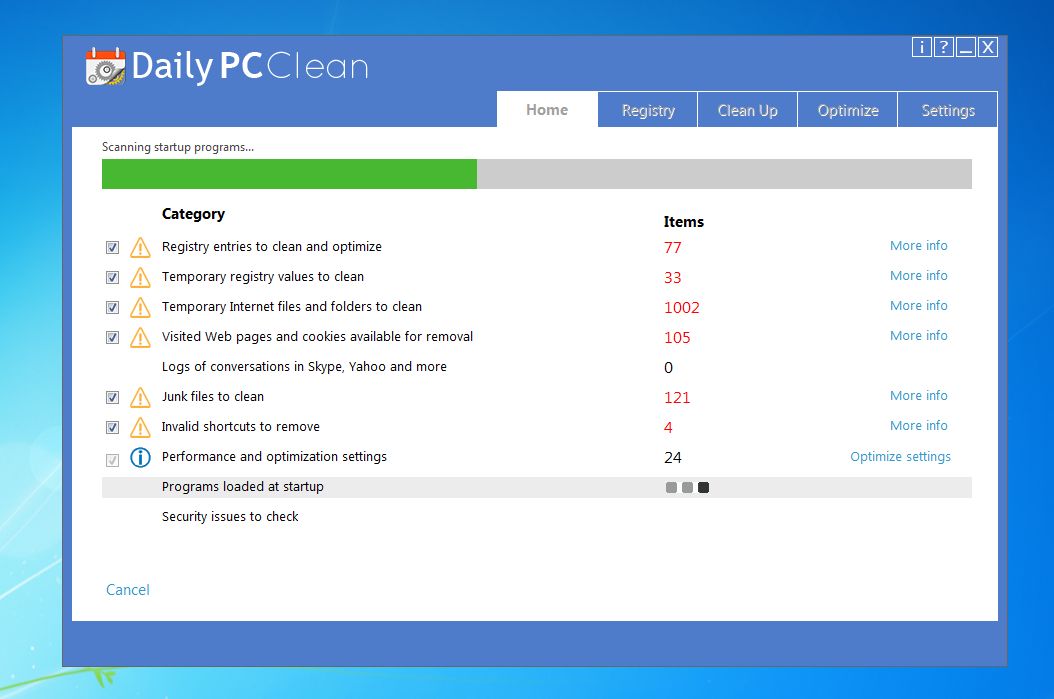The height and width of the screenshot is (699, 1054).
Task: Click the 24 items count
Action: [x=673, y=458]
